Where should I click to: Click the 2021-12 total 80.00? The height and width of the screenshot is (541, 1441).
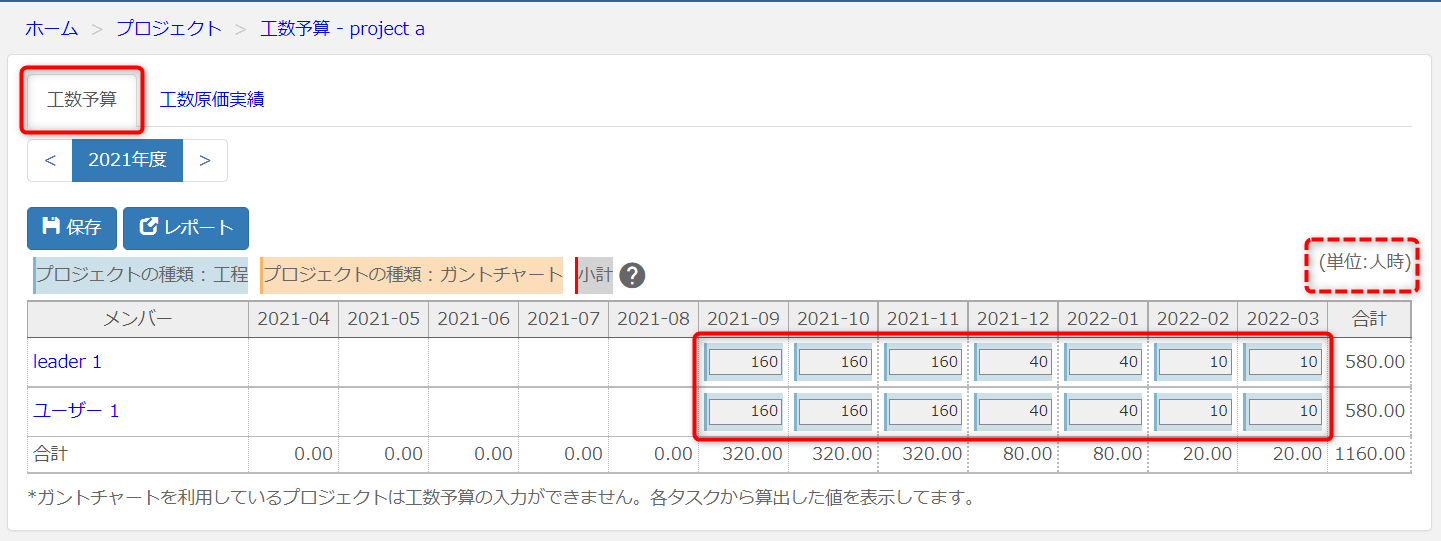point(1027,454)
